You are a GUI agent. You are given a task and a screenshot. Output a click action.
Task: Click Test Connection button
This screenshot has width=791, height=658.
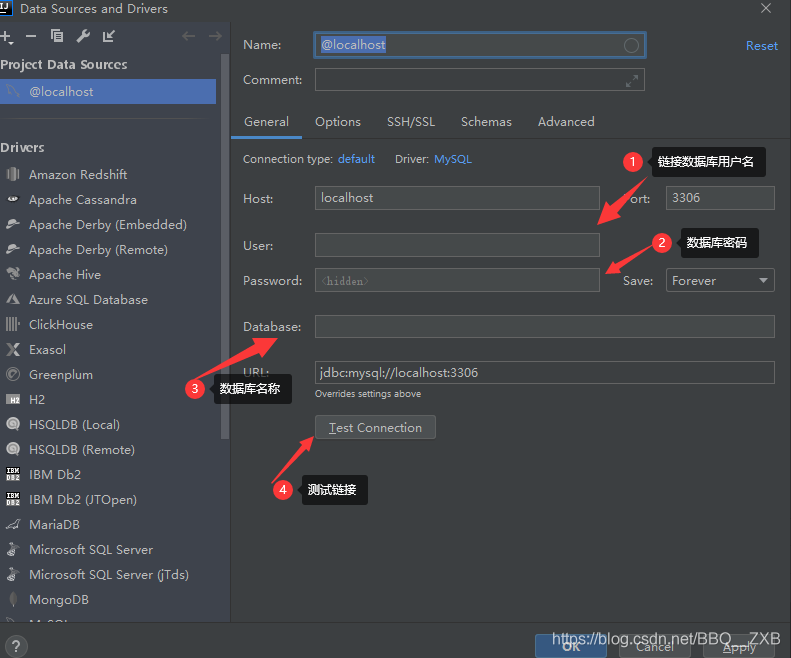pos(375,427)
